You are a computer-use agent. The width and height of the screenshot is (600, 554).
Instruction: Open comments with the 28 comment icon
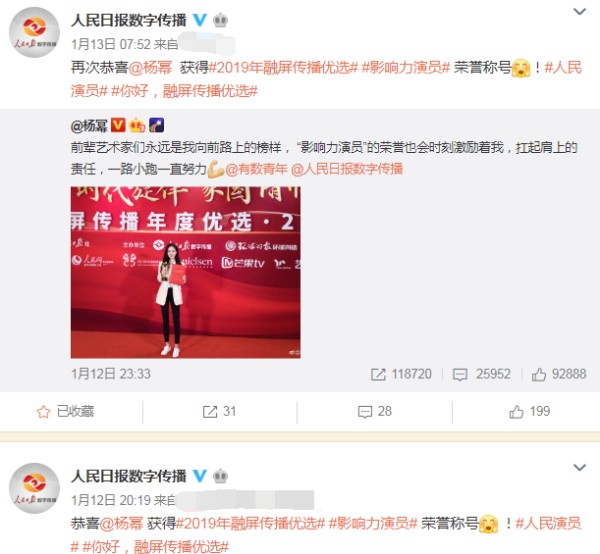point(375,412)
